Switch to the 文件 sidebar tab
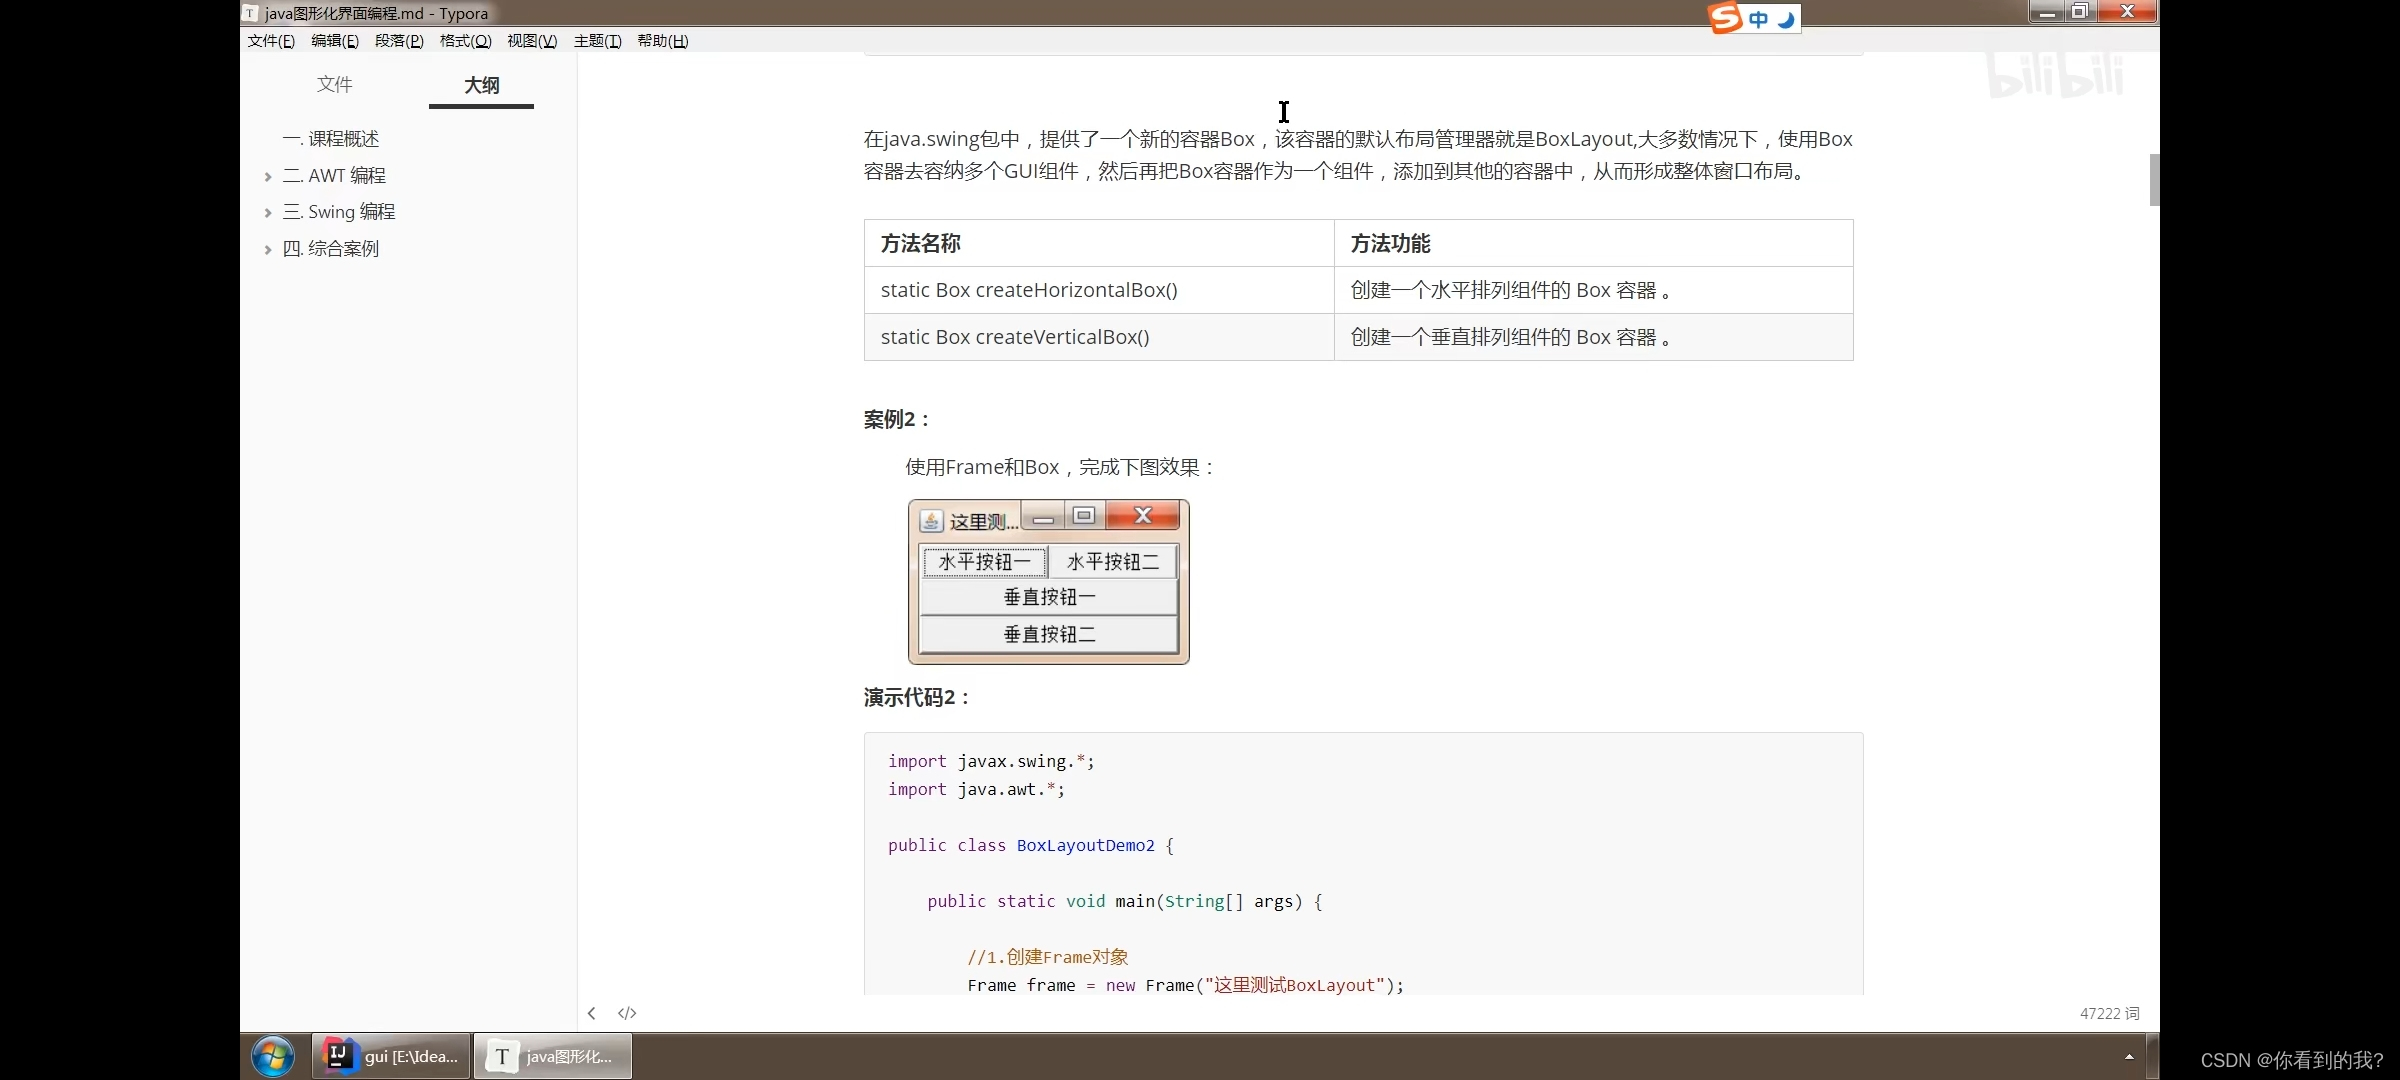This screenshot has width=2400, height=1080. pos(334,84)
